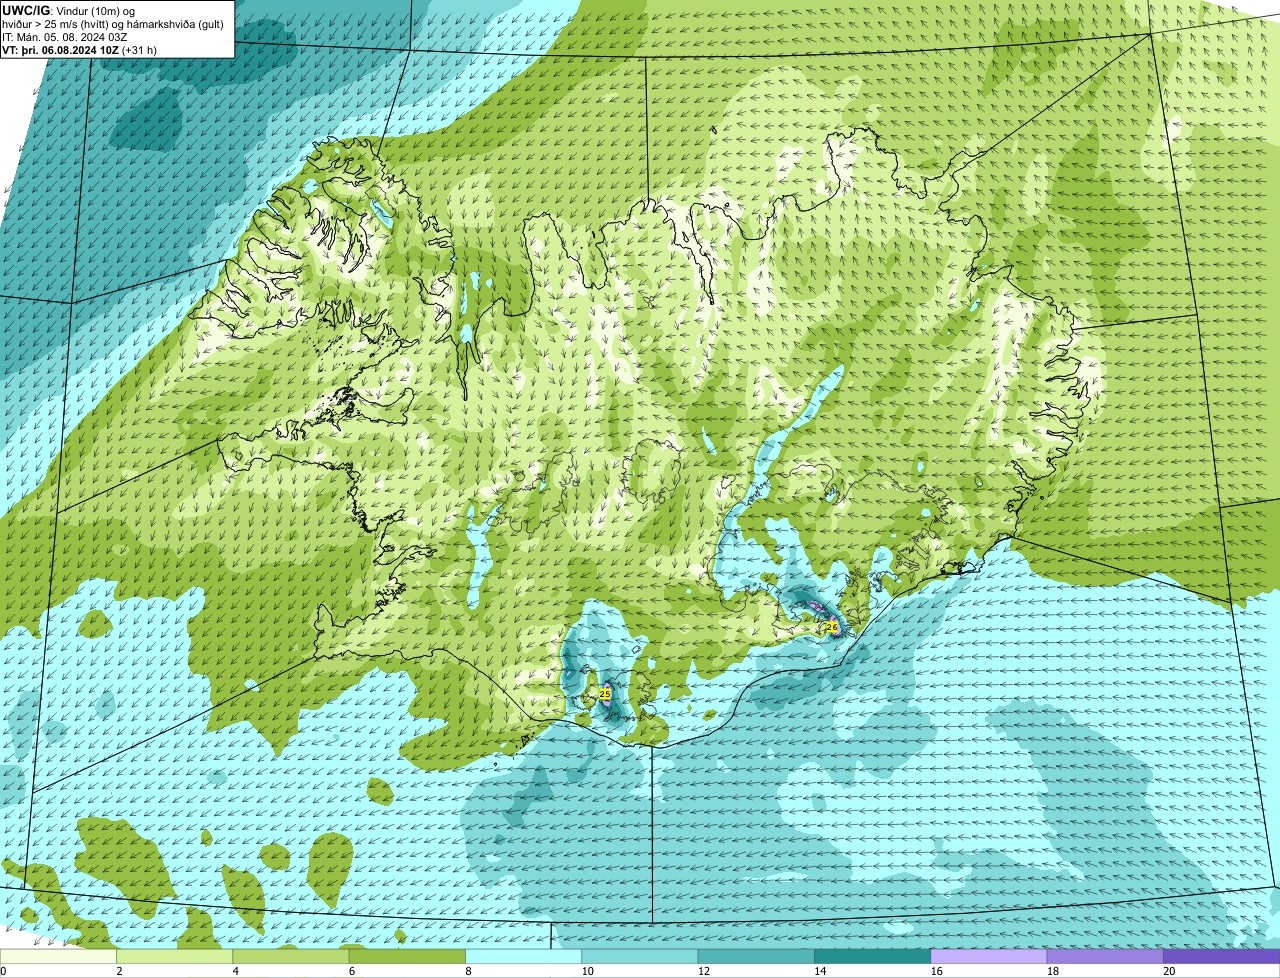Click the '18' label on the wind scale

pos(1053,971)
